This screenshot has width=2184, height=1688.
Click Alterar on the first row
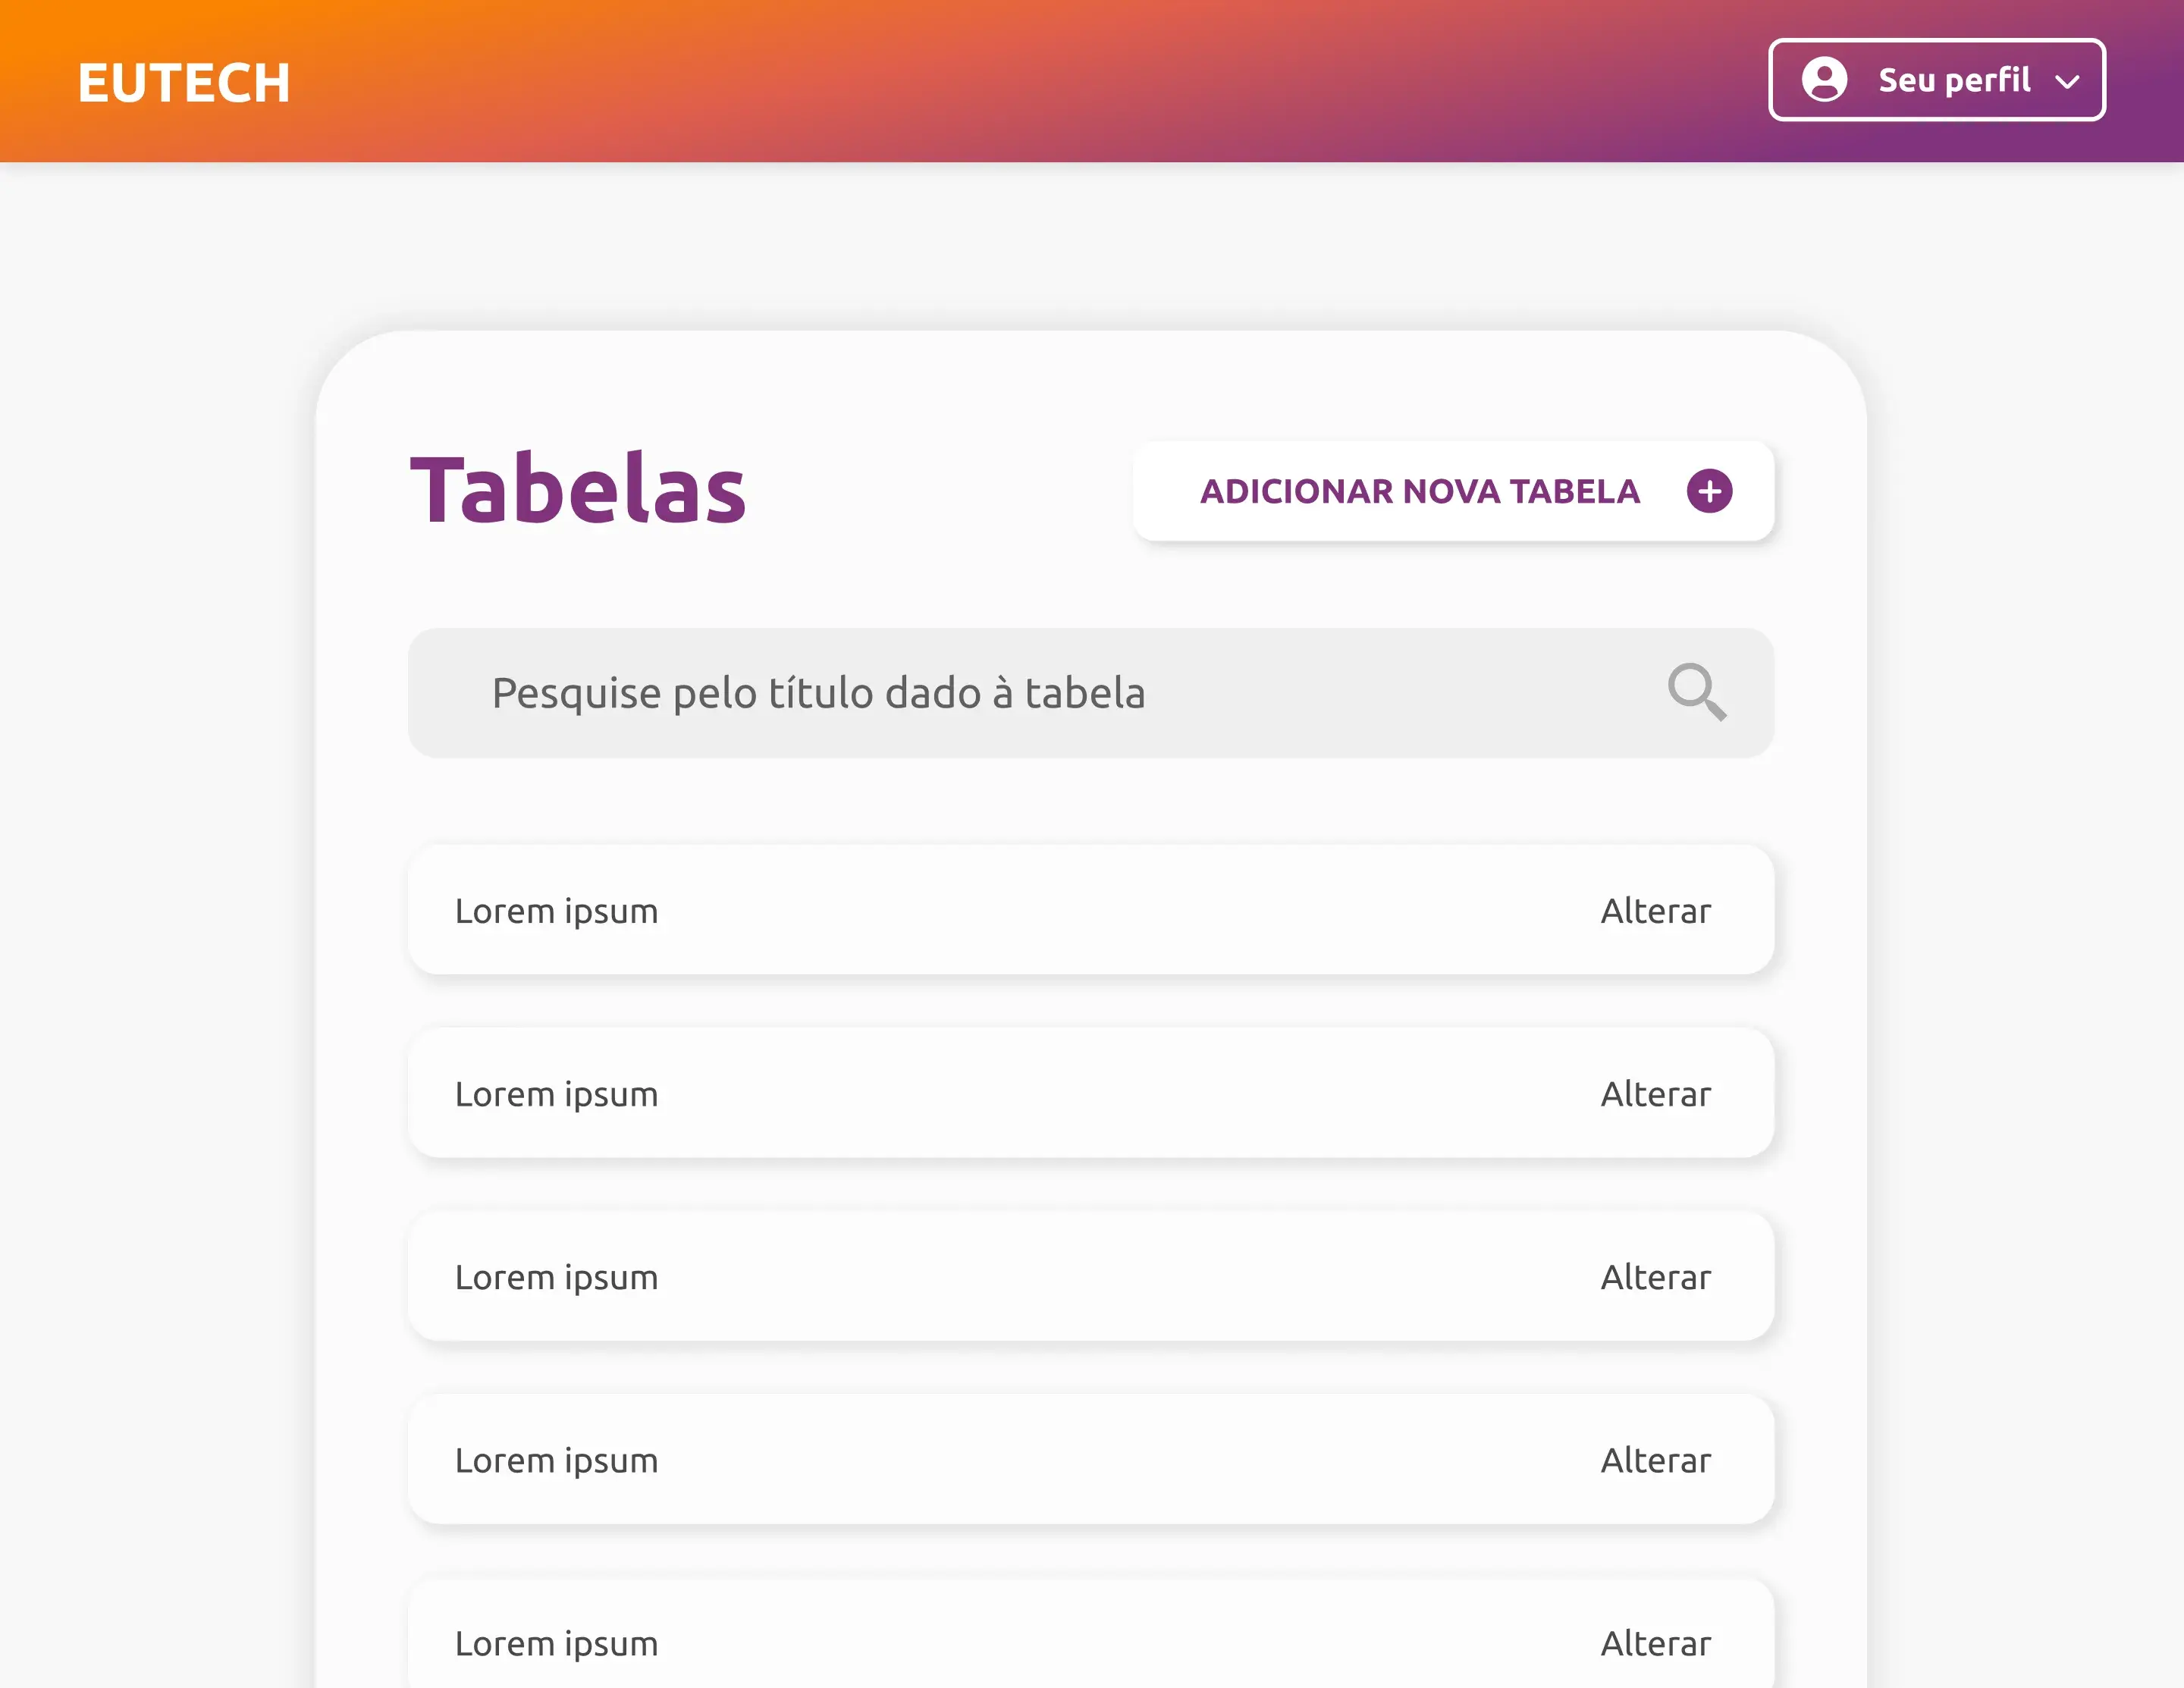[1655, 911]
